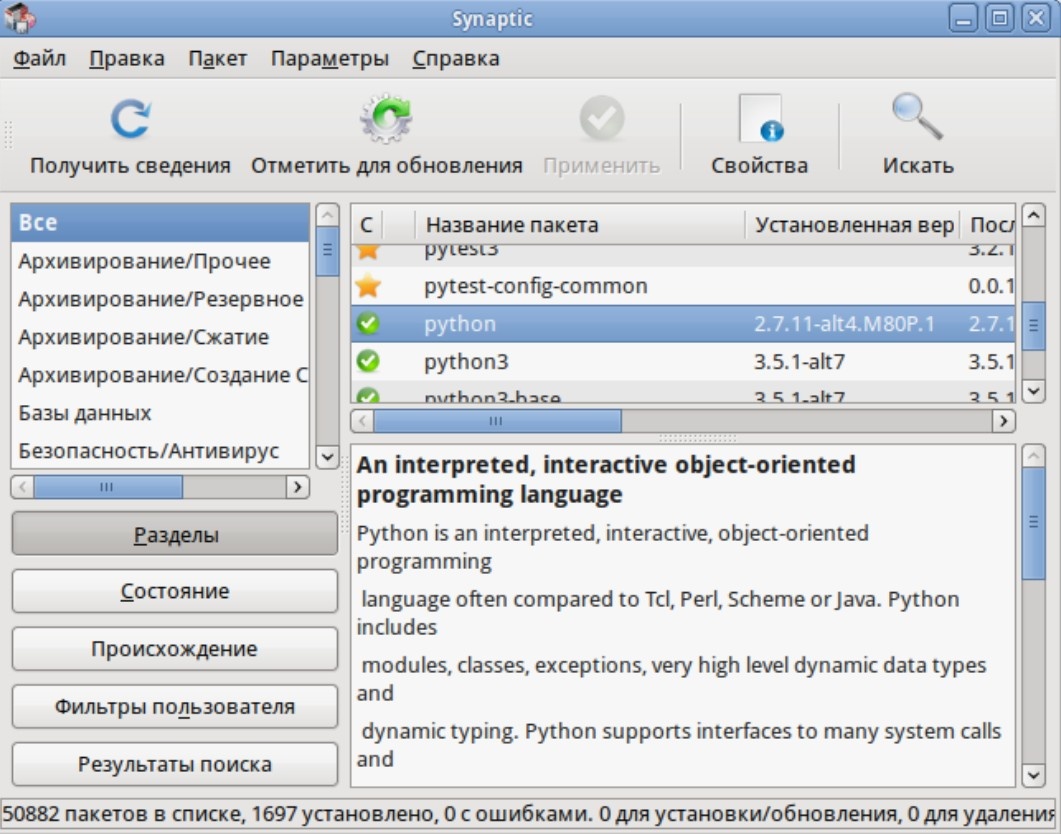Click installed version 3.5.1-alt7 of python3
This screenshot has height=834, width=1061.
coord(799,362)
